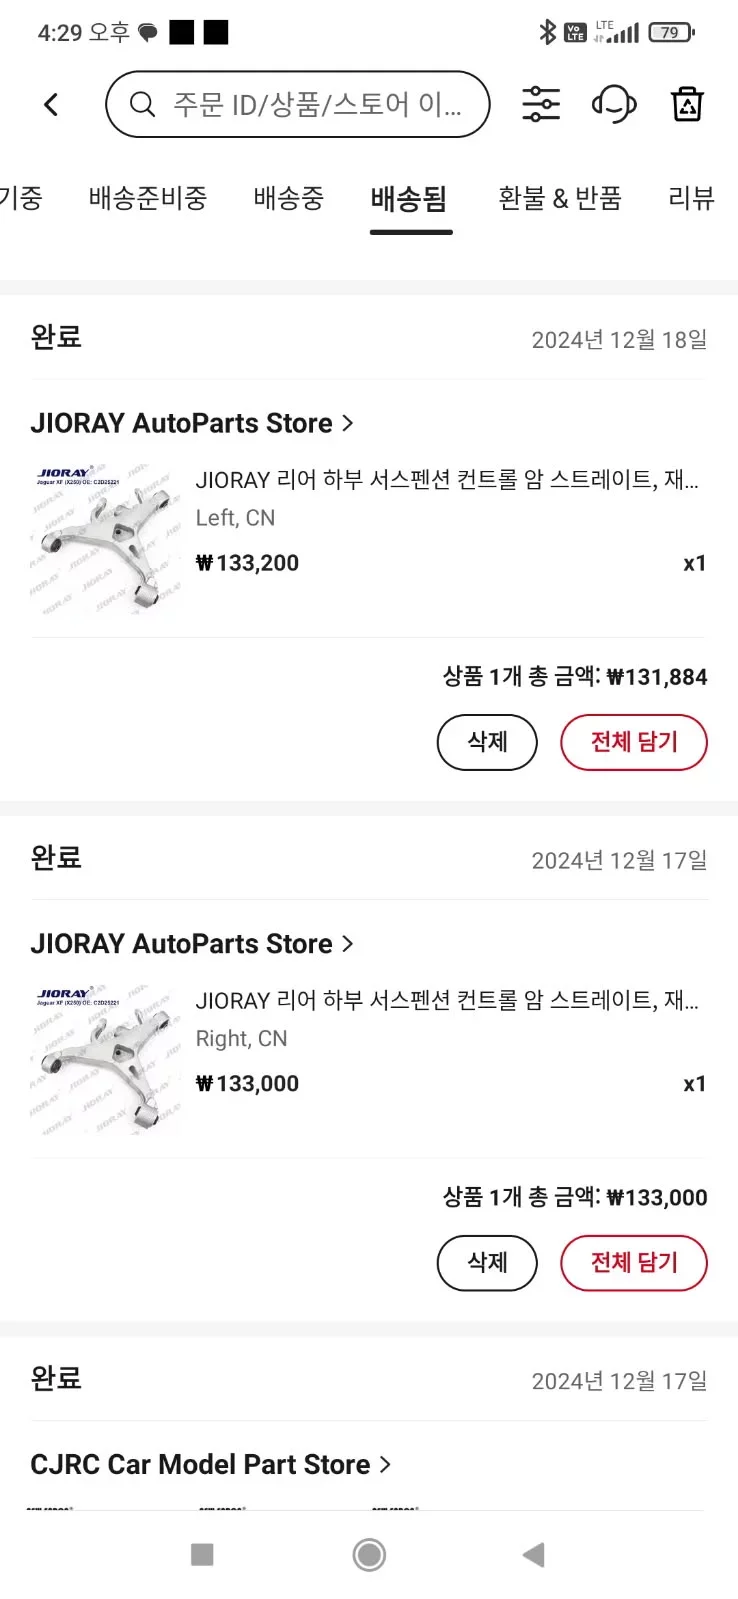Viewport: 738px width, 1599px height.
Task: Delete the ₩133,000 order
Action: click(487, 1263)
